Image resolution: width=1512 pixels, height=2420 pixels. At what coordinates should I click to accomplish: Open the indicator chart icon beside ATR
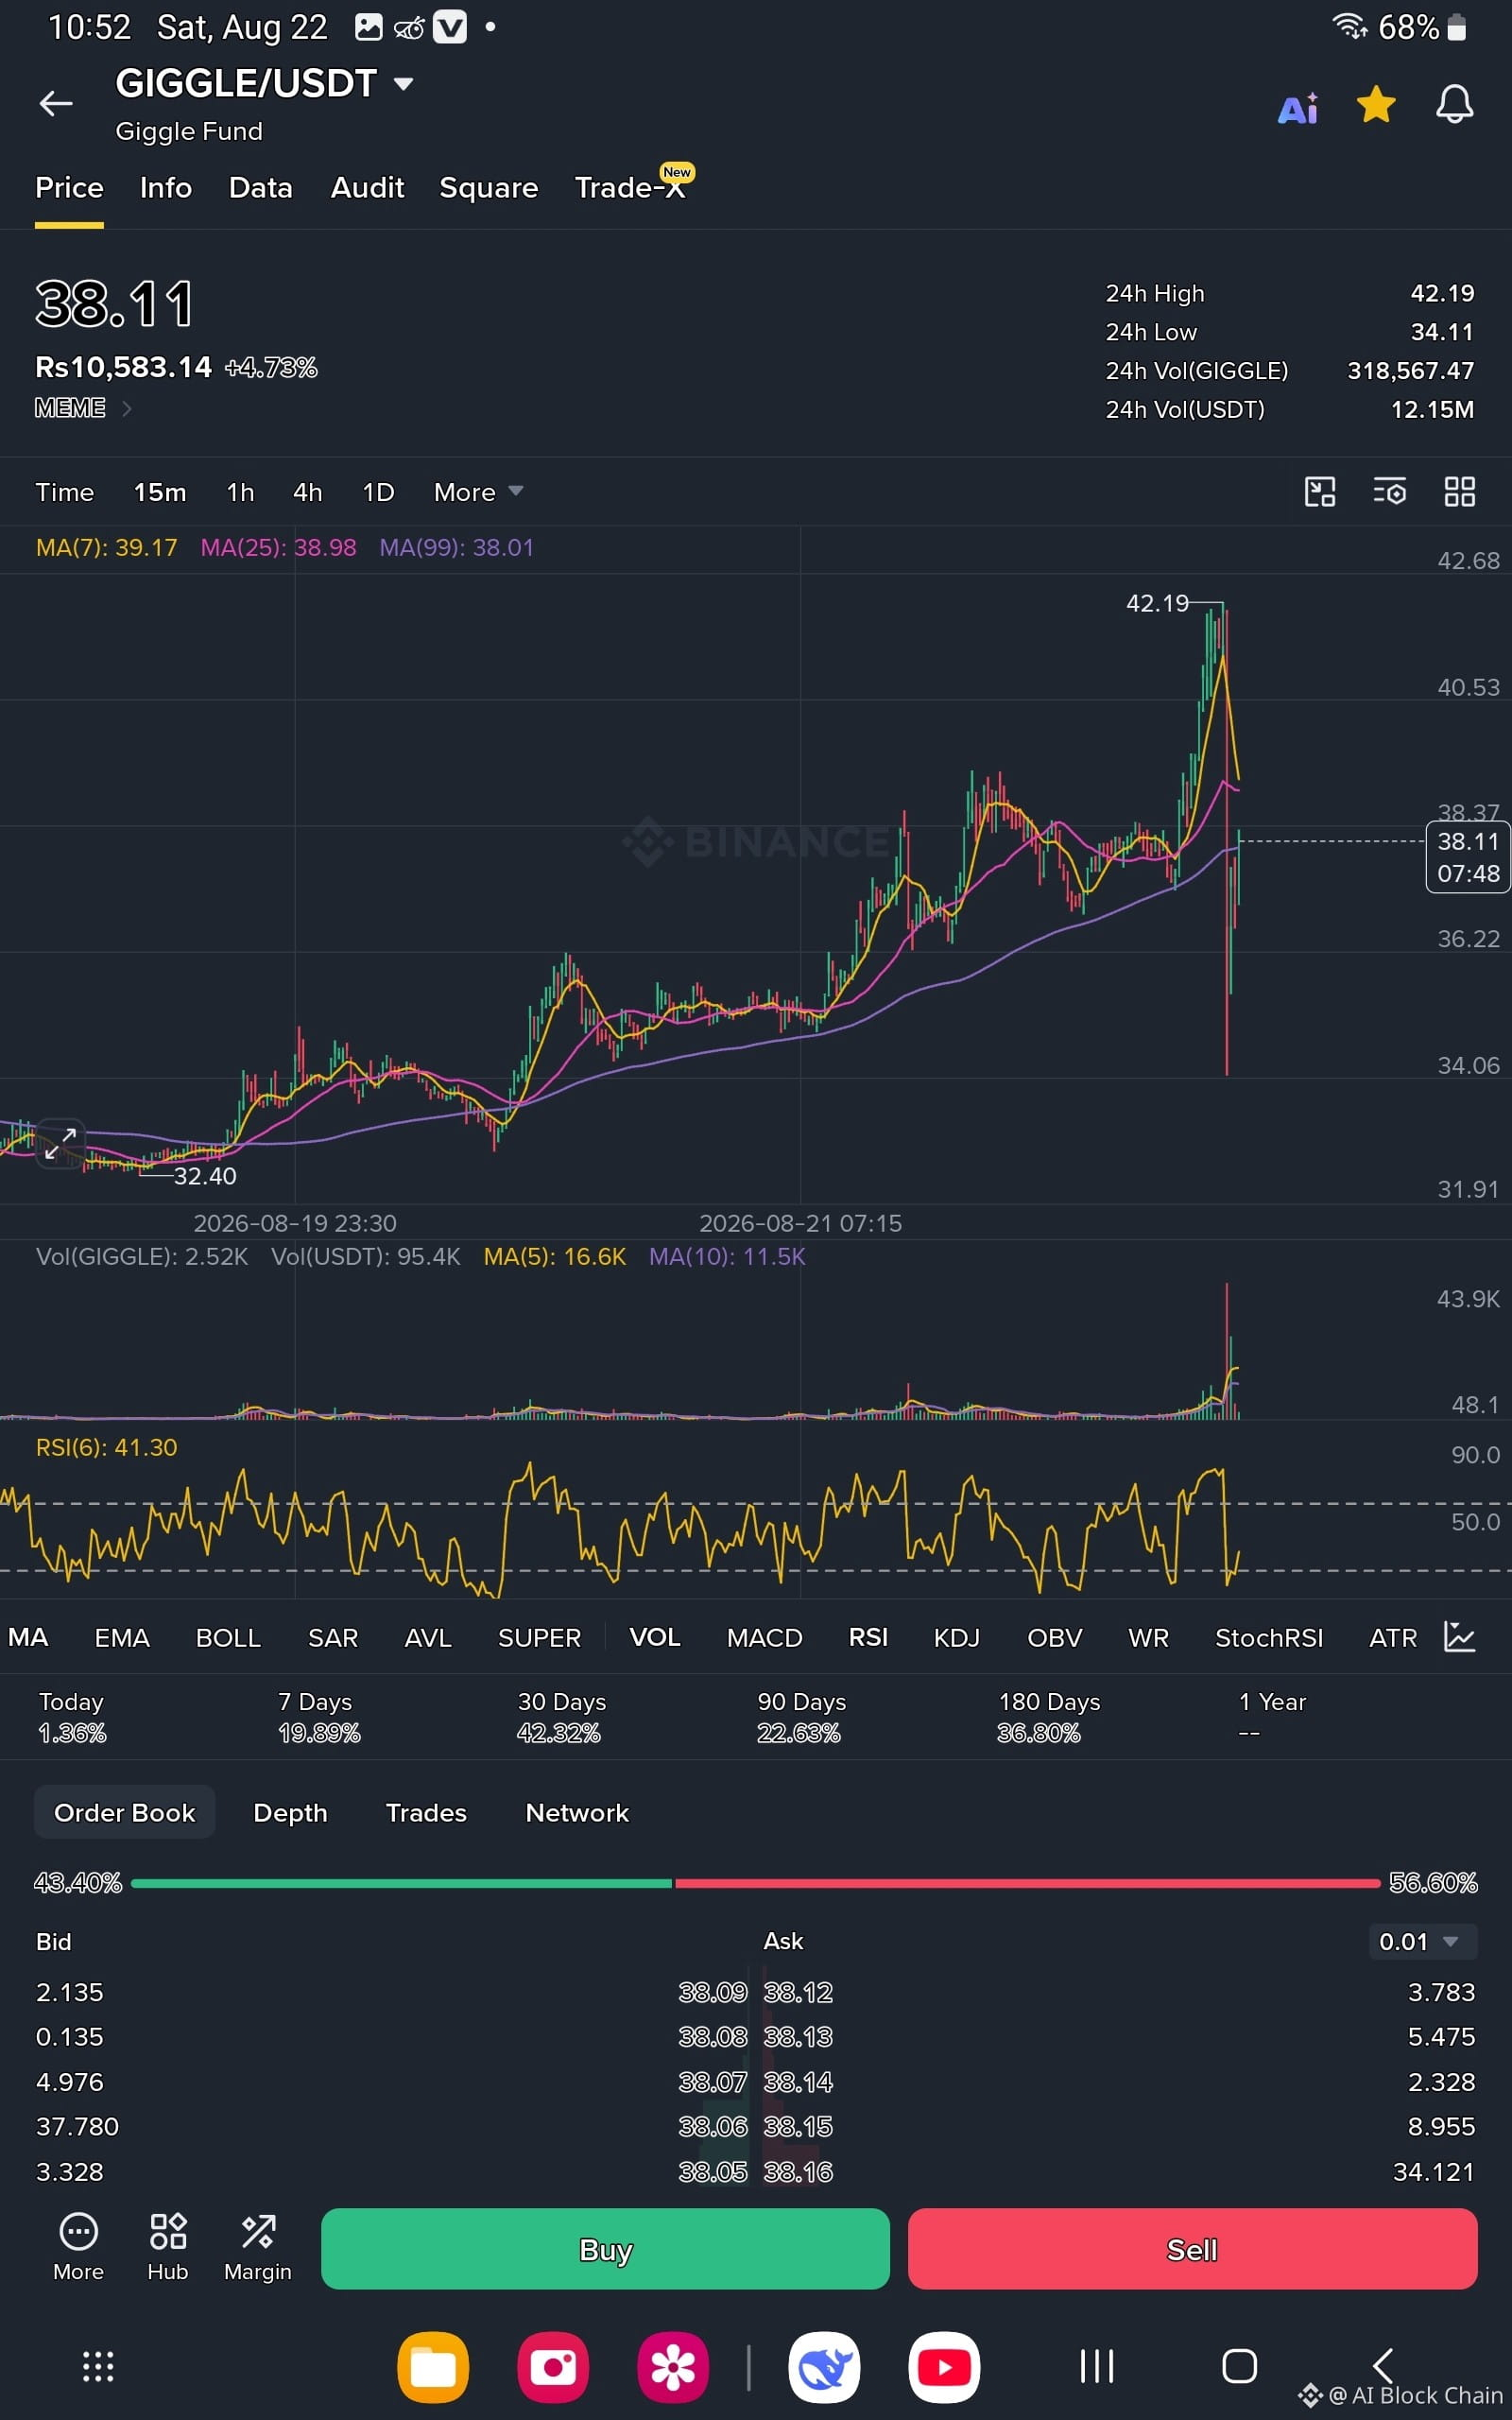(x=1459, y=1637)
